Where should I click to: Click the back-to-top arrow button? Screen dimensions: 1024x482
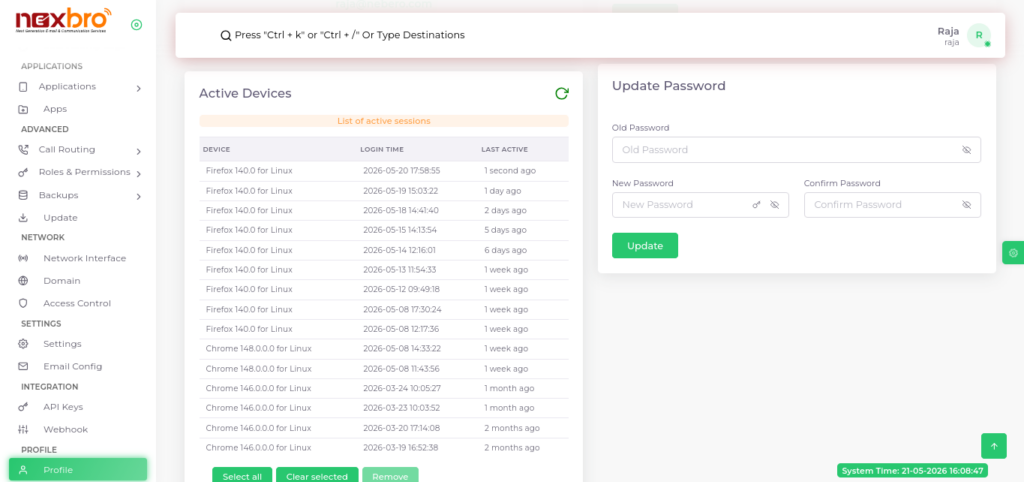[x=994, y=446]
